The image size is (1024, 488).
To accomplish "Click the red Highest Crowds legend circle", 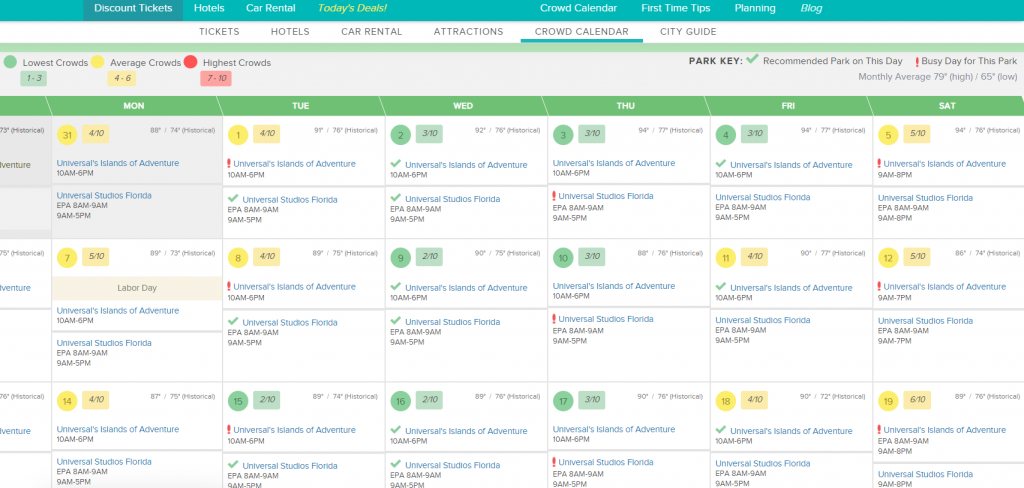I will click(191, 62).
